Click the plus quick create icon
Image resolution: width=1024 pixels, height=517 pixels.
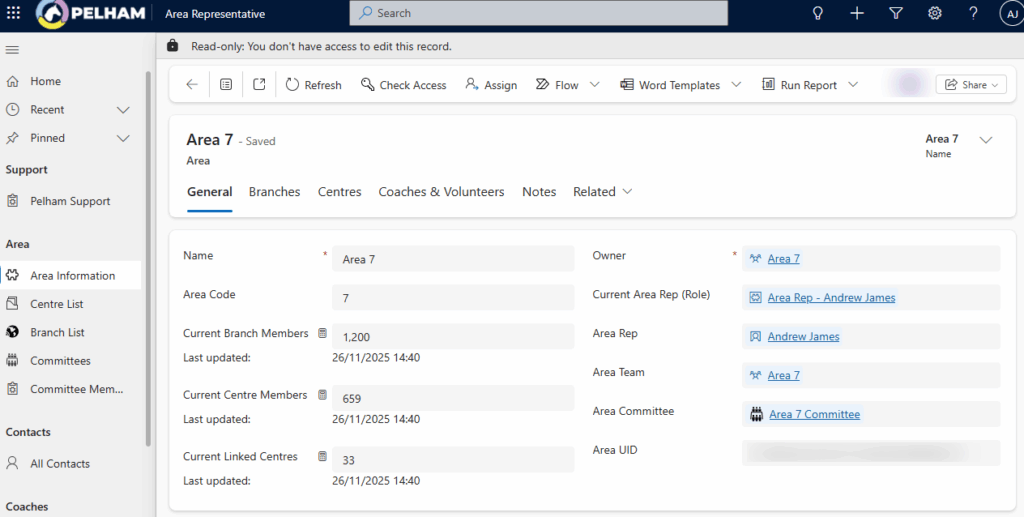pos(856,13)
